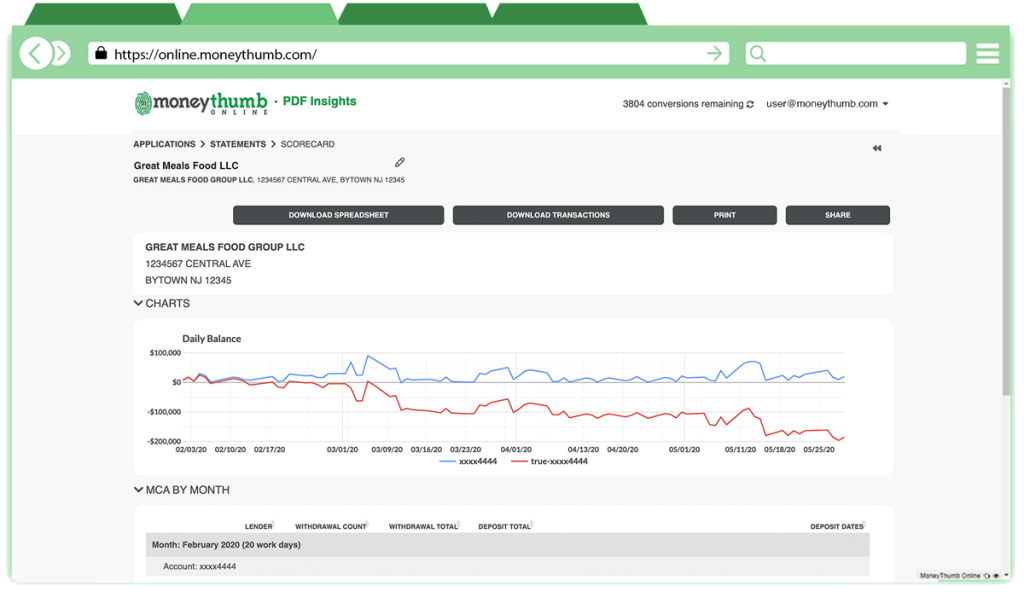Refresh the conversions remaining count
1024x592 pixels.
(750, 103)
